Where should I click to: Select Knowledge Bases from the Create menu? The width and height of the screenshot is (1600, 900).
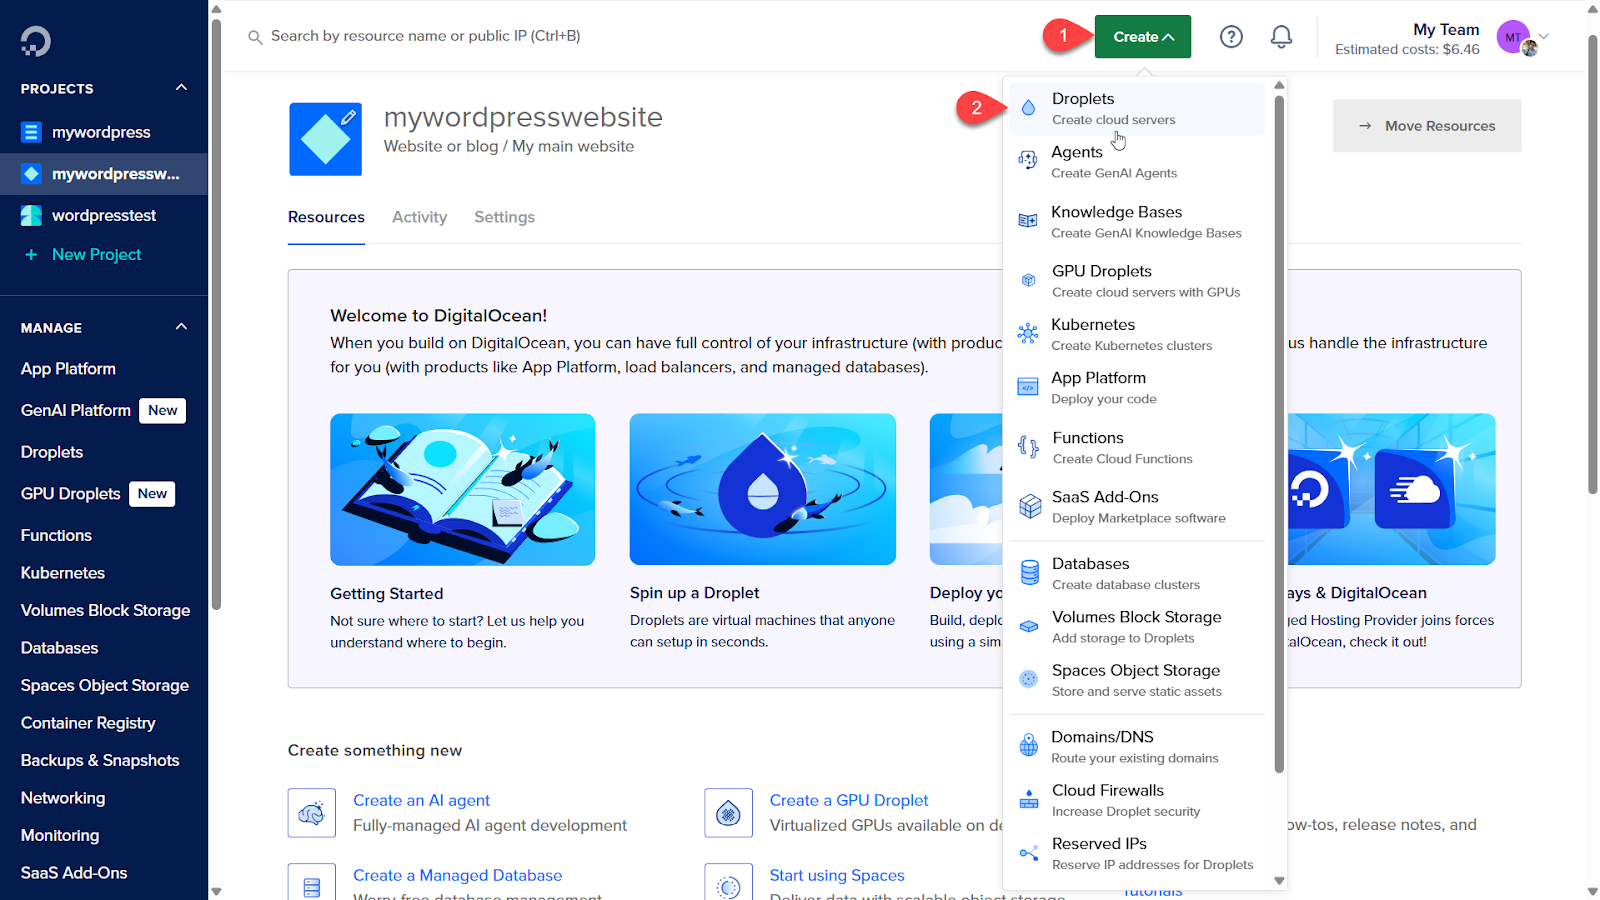coord(1137,221)
